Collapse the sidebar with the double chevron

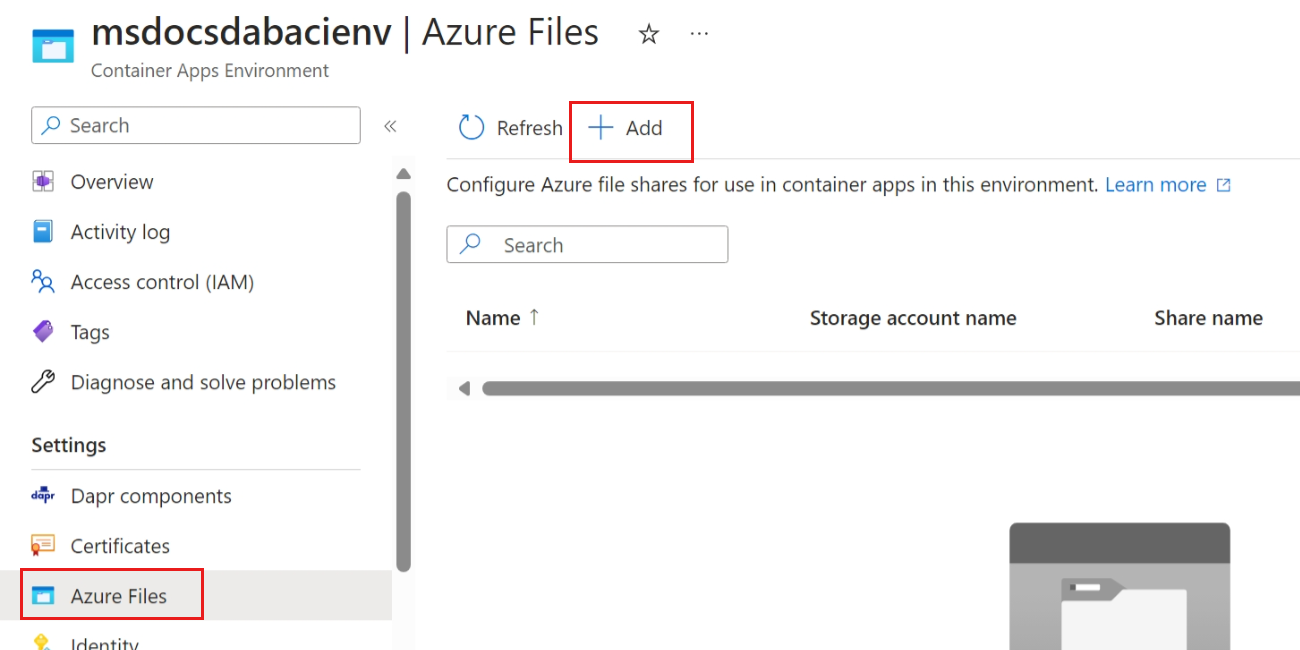coord(390,126)
